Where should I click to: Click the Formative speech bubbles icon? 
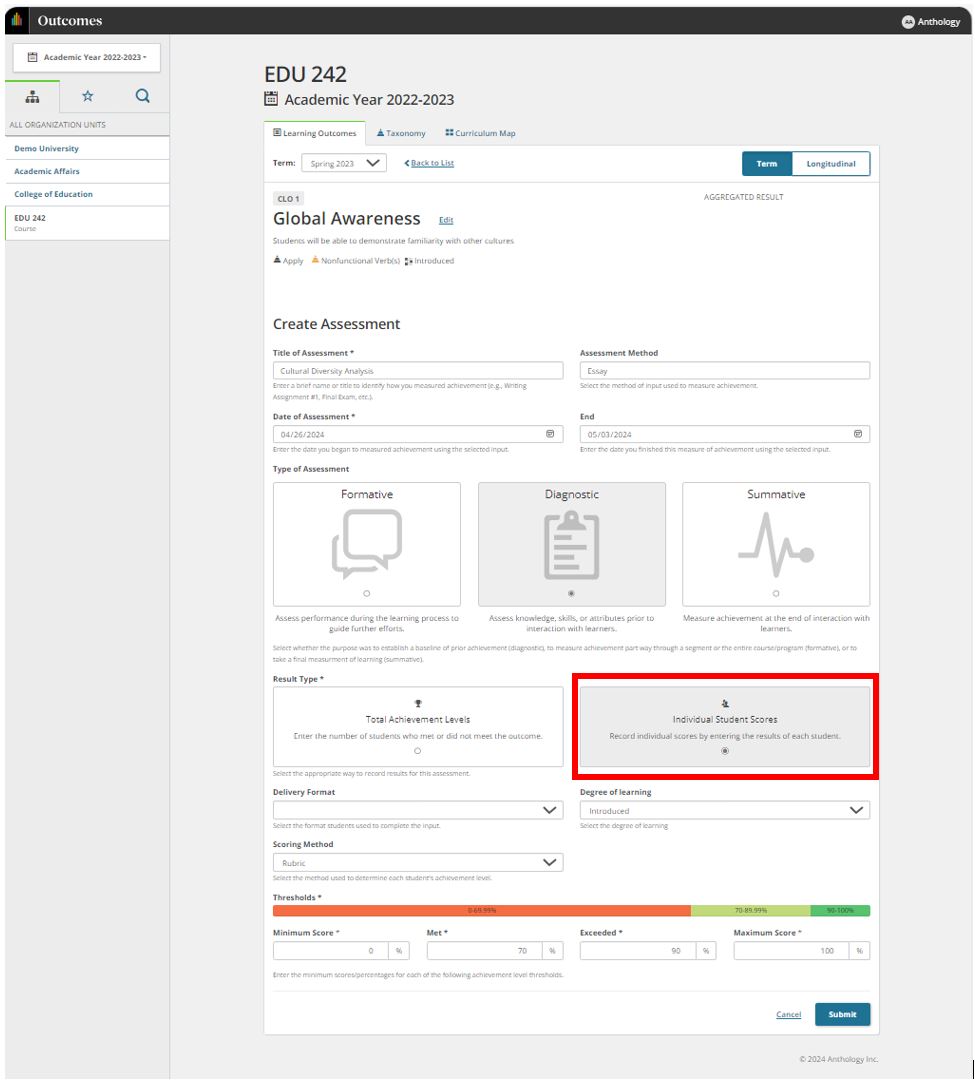[366, 544]
